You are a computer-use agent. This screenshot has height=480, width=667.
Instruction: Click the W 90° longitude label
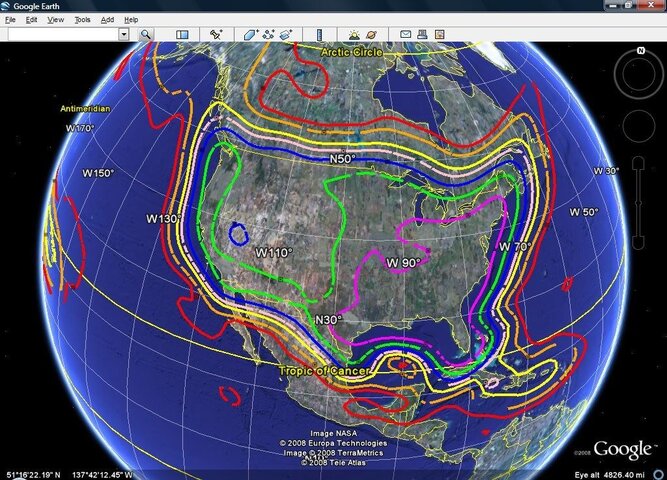(x=403, y=263)
